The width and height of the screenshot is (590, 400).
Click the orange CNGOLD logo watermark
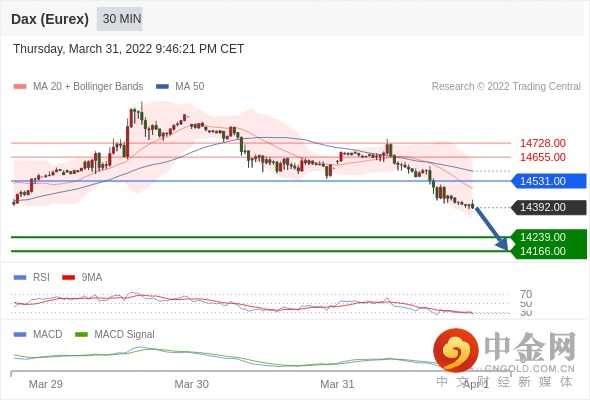tap(456, 350)
